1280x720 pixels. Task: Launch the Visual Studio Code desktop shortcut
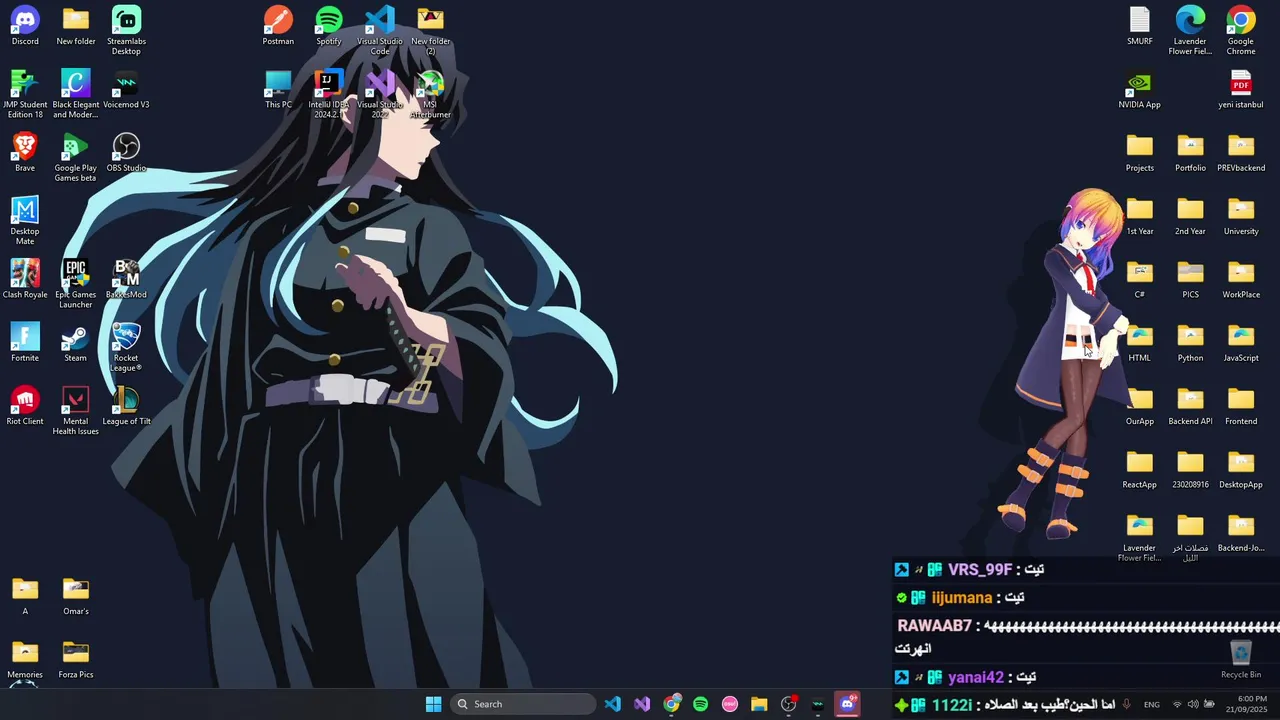[380, 30]
